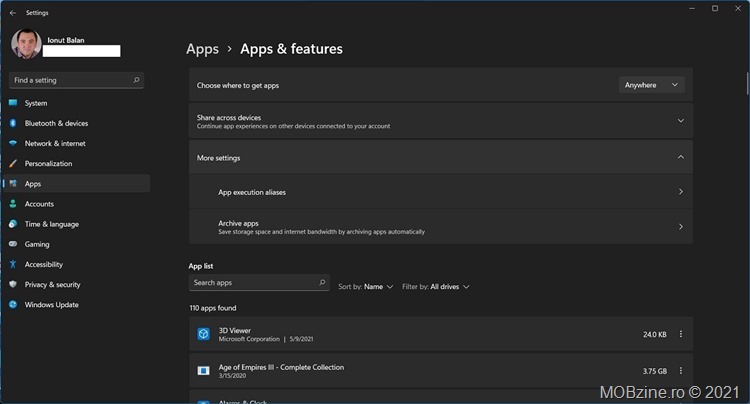Viewport: 750px width, 404px height.
Task: Click the Ionut Balan account name
Action: [x=66, y=40]
